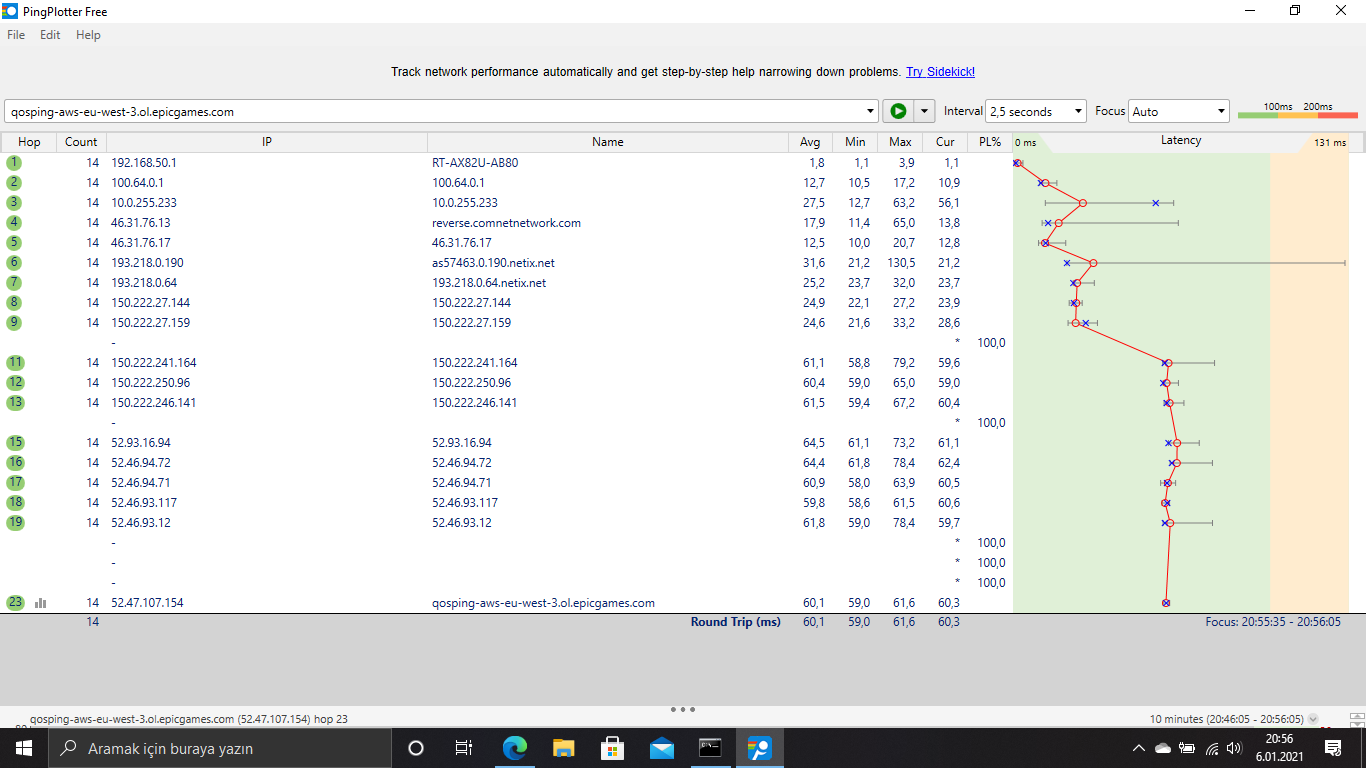The height and width of the screenshot is (768, 1366).
Task: Click the hop 2 green circle
Action: (x=15, y=182)
